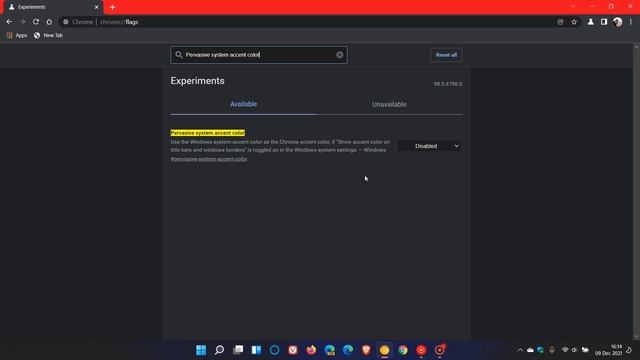Viewport: 640px width, 360px height.
Task: Launch Microsoft Edge from the taskbar
Action: click(348, 350)
